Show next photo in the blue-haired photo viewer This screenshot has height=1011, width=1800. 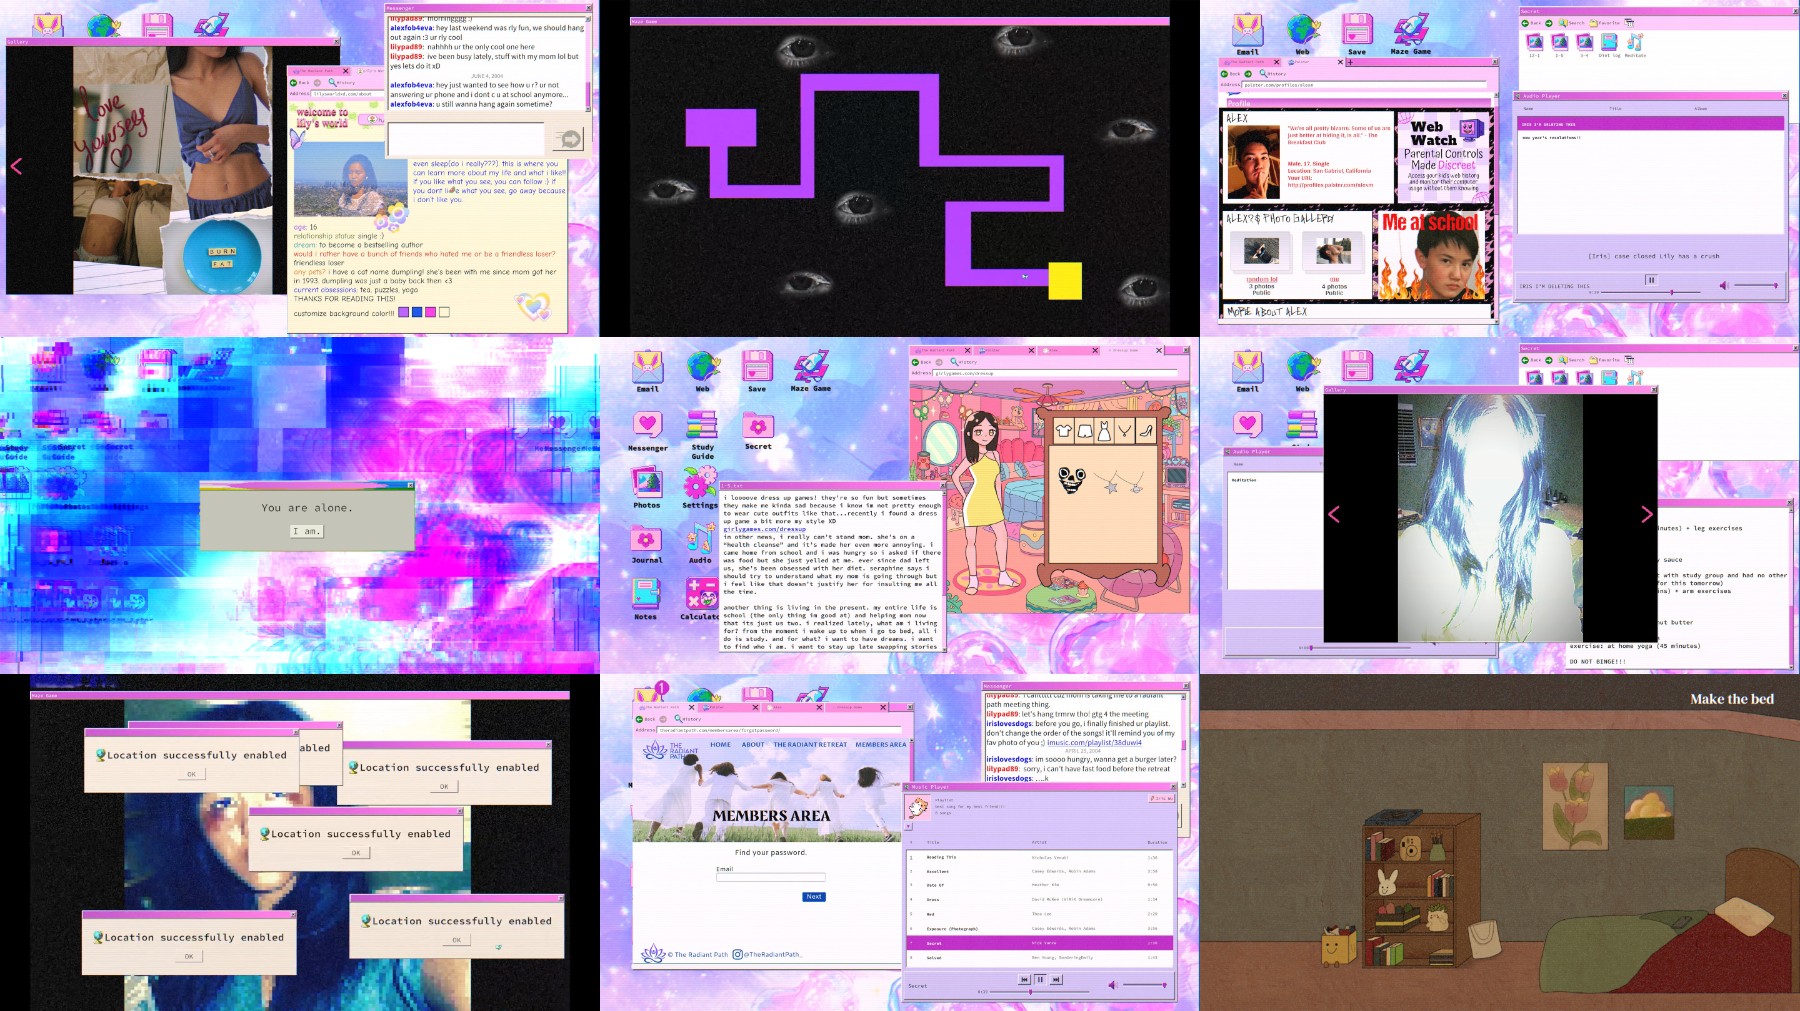(1646, 514)
